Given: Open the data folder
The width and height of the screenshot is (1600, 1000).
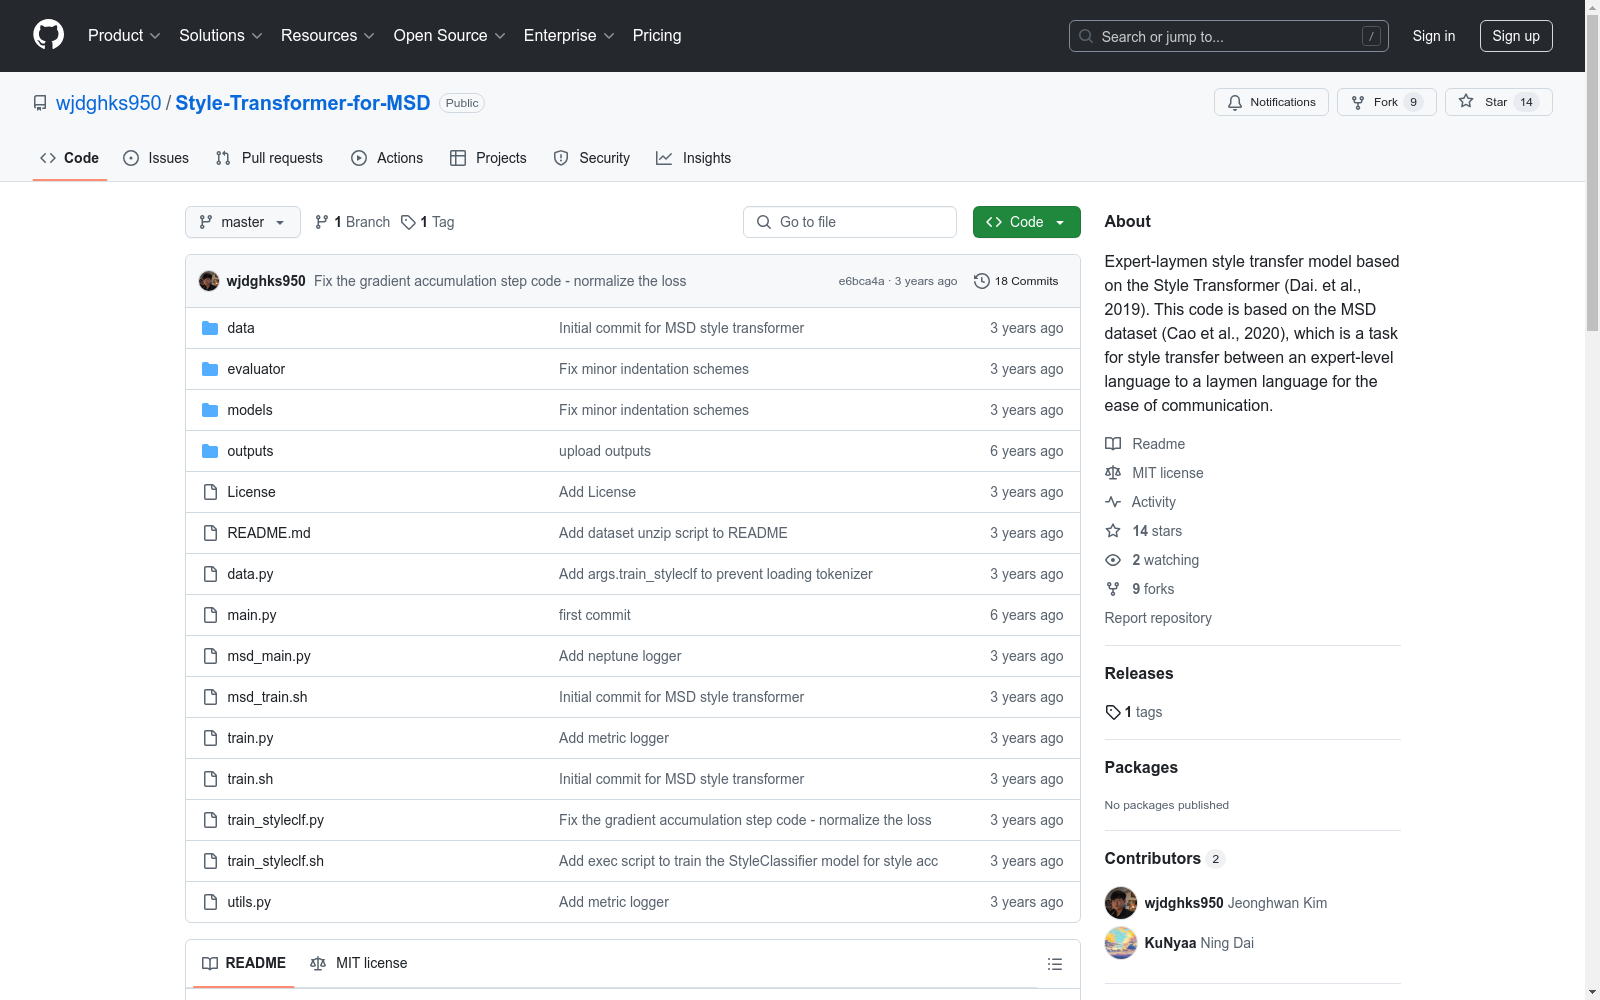Looking at the screenshot, I should point(240,328).
